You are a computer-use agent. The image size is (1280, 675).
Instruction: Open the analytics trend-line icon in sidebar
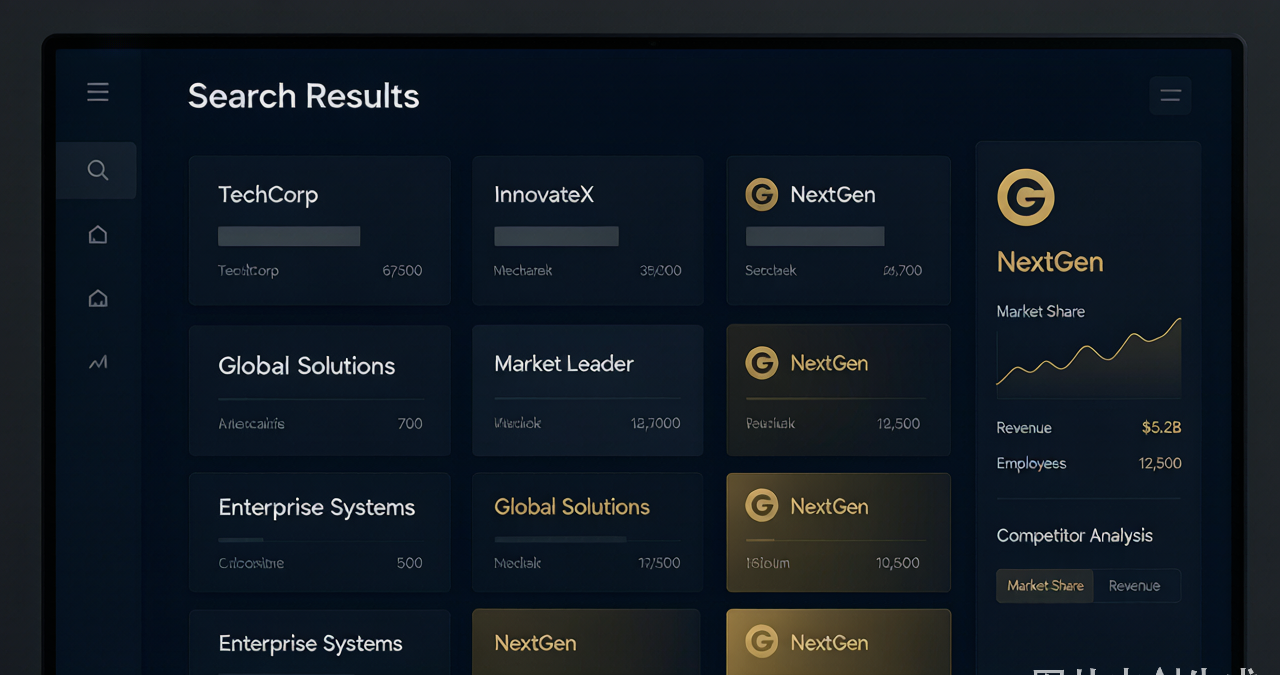pyautogui.click(x=98, y=363)
